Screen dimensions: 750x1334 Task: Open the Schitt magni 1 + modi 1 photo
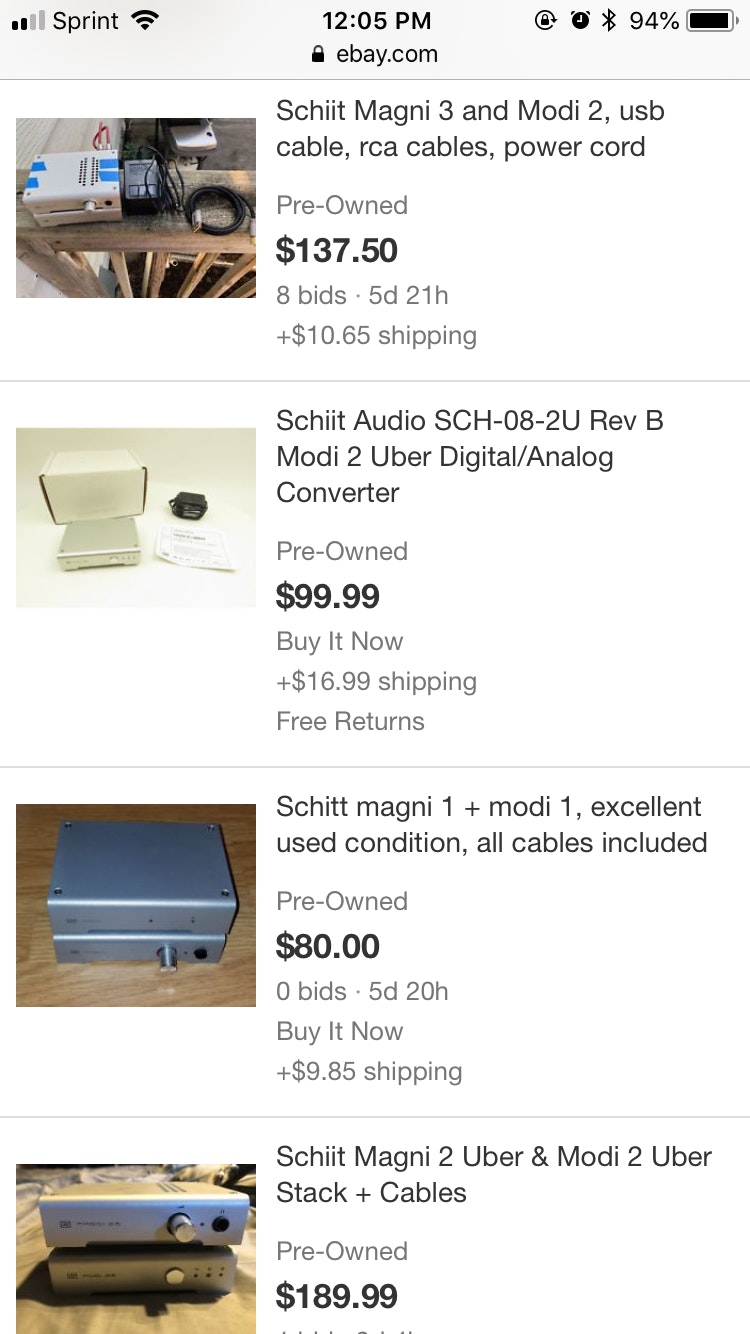pos(136,905)
